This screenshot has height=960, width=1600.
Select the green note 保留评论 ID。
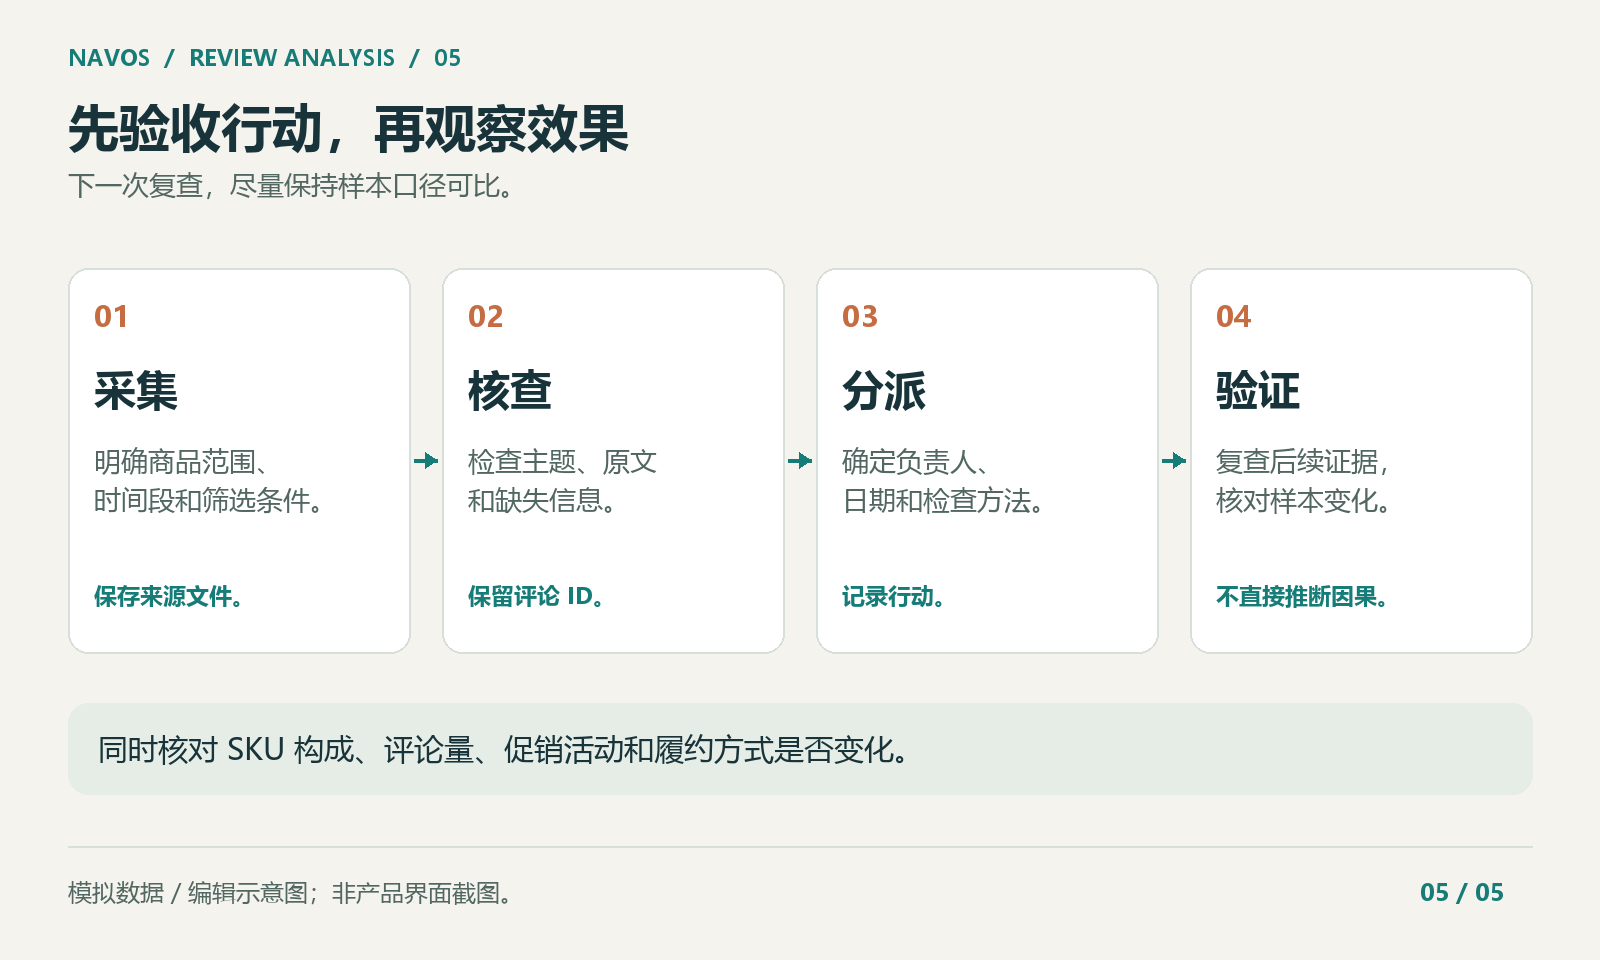[536, 597]
